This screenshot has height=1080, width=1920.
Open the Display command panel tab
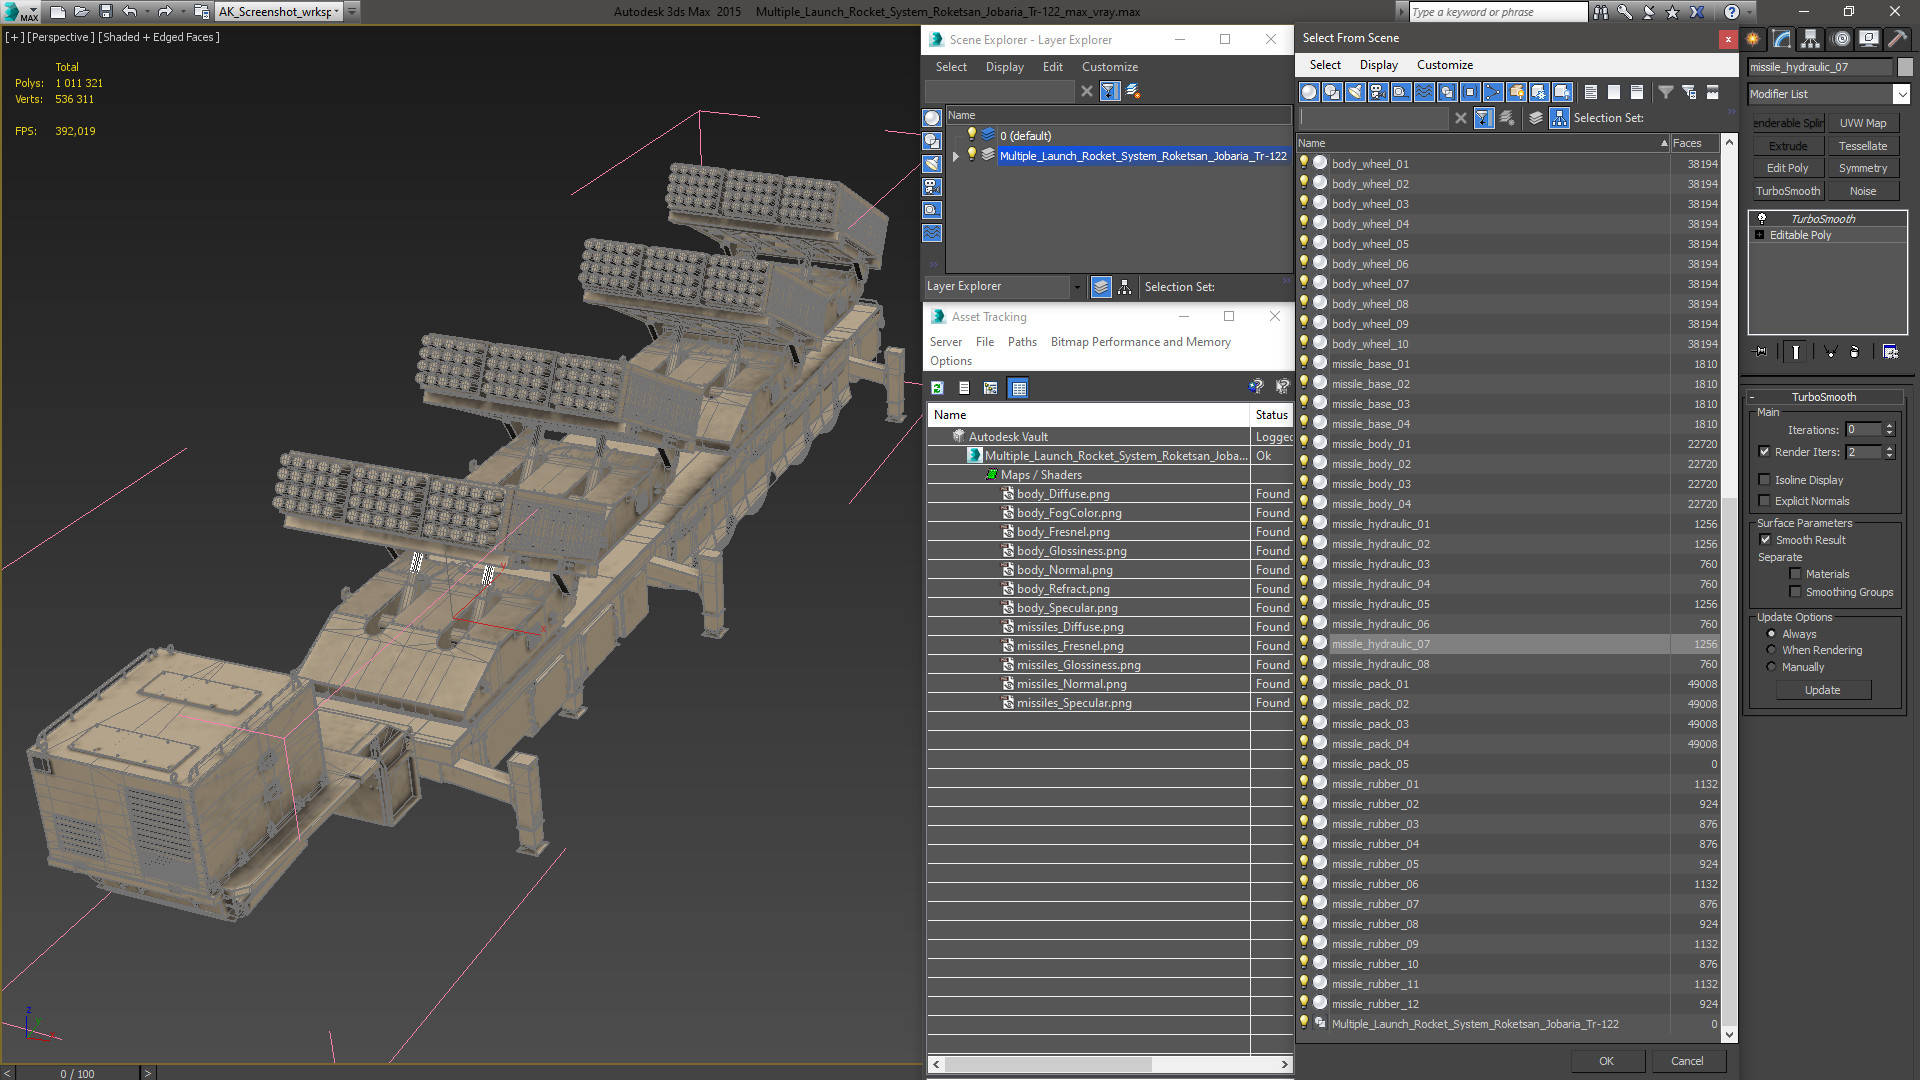(1868, 39)
